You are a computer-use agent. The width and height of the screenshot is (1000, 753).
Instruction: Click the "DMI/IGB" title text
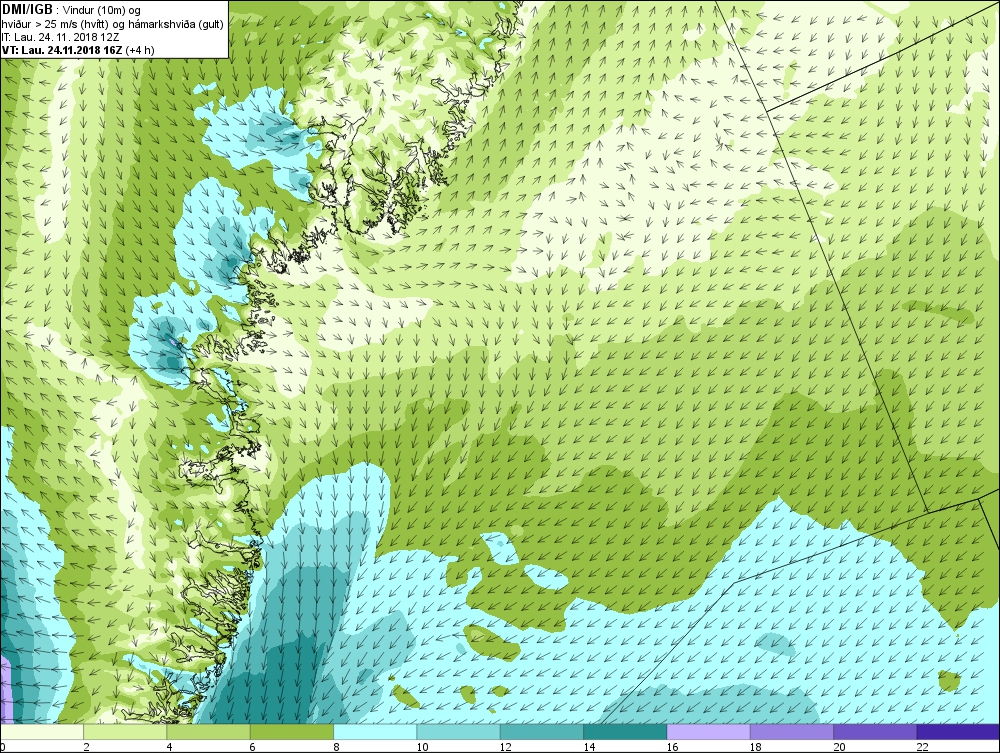click(27, 10)
